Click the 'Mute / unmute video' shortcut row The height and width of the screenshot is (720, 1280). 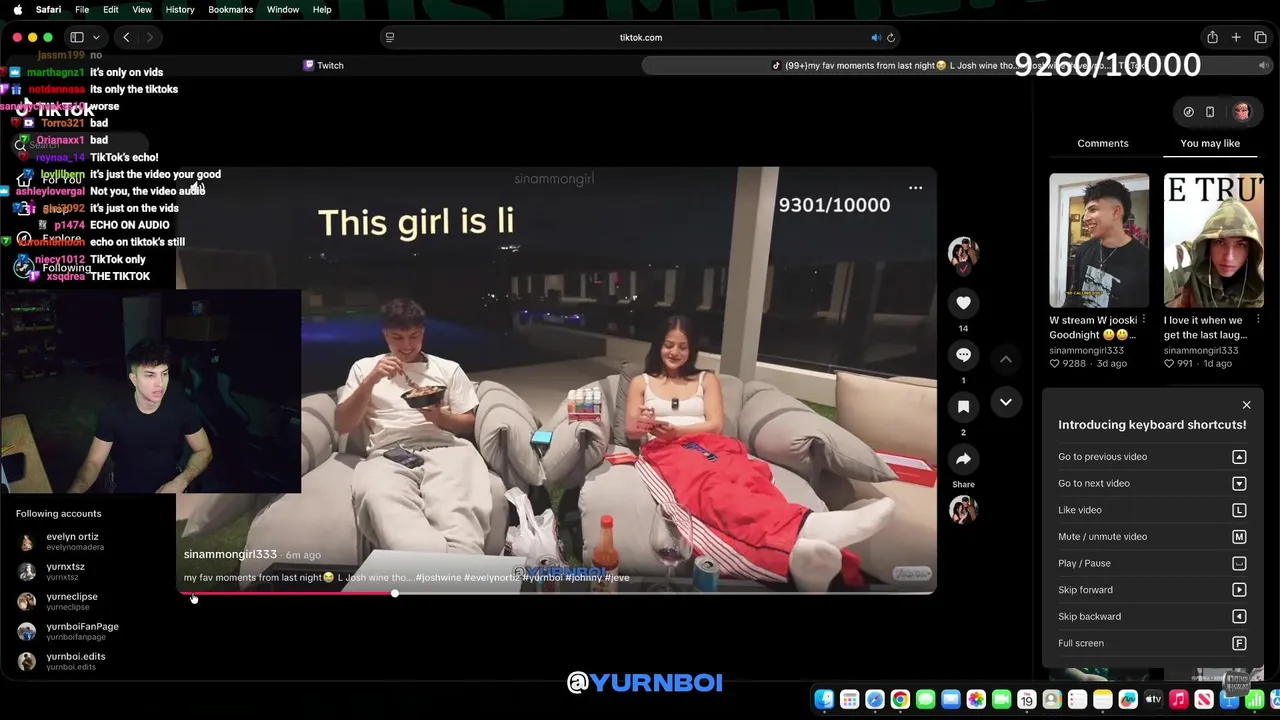click(1152, 537)
